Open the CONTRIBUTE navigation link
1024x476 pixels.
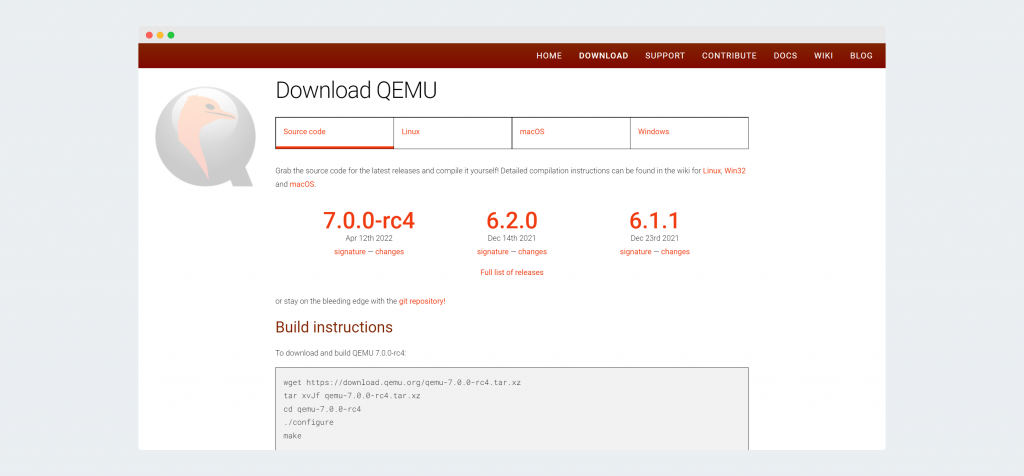[x=729, y=56]
